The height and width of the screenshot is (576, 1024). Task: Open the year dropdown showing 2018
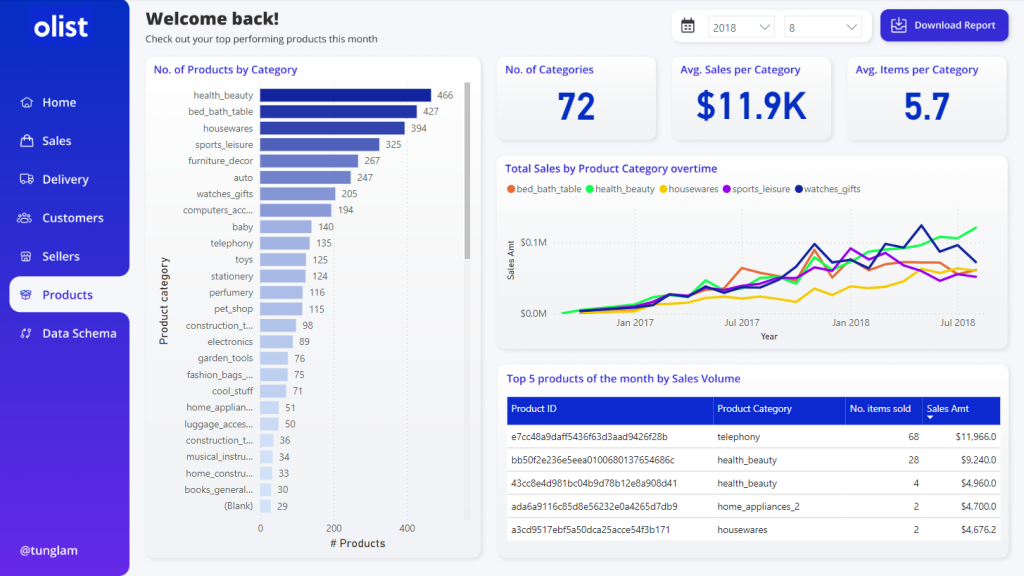[741, 27]
